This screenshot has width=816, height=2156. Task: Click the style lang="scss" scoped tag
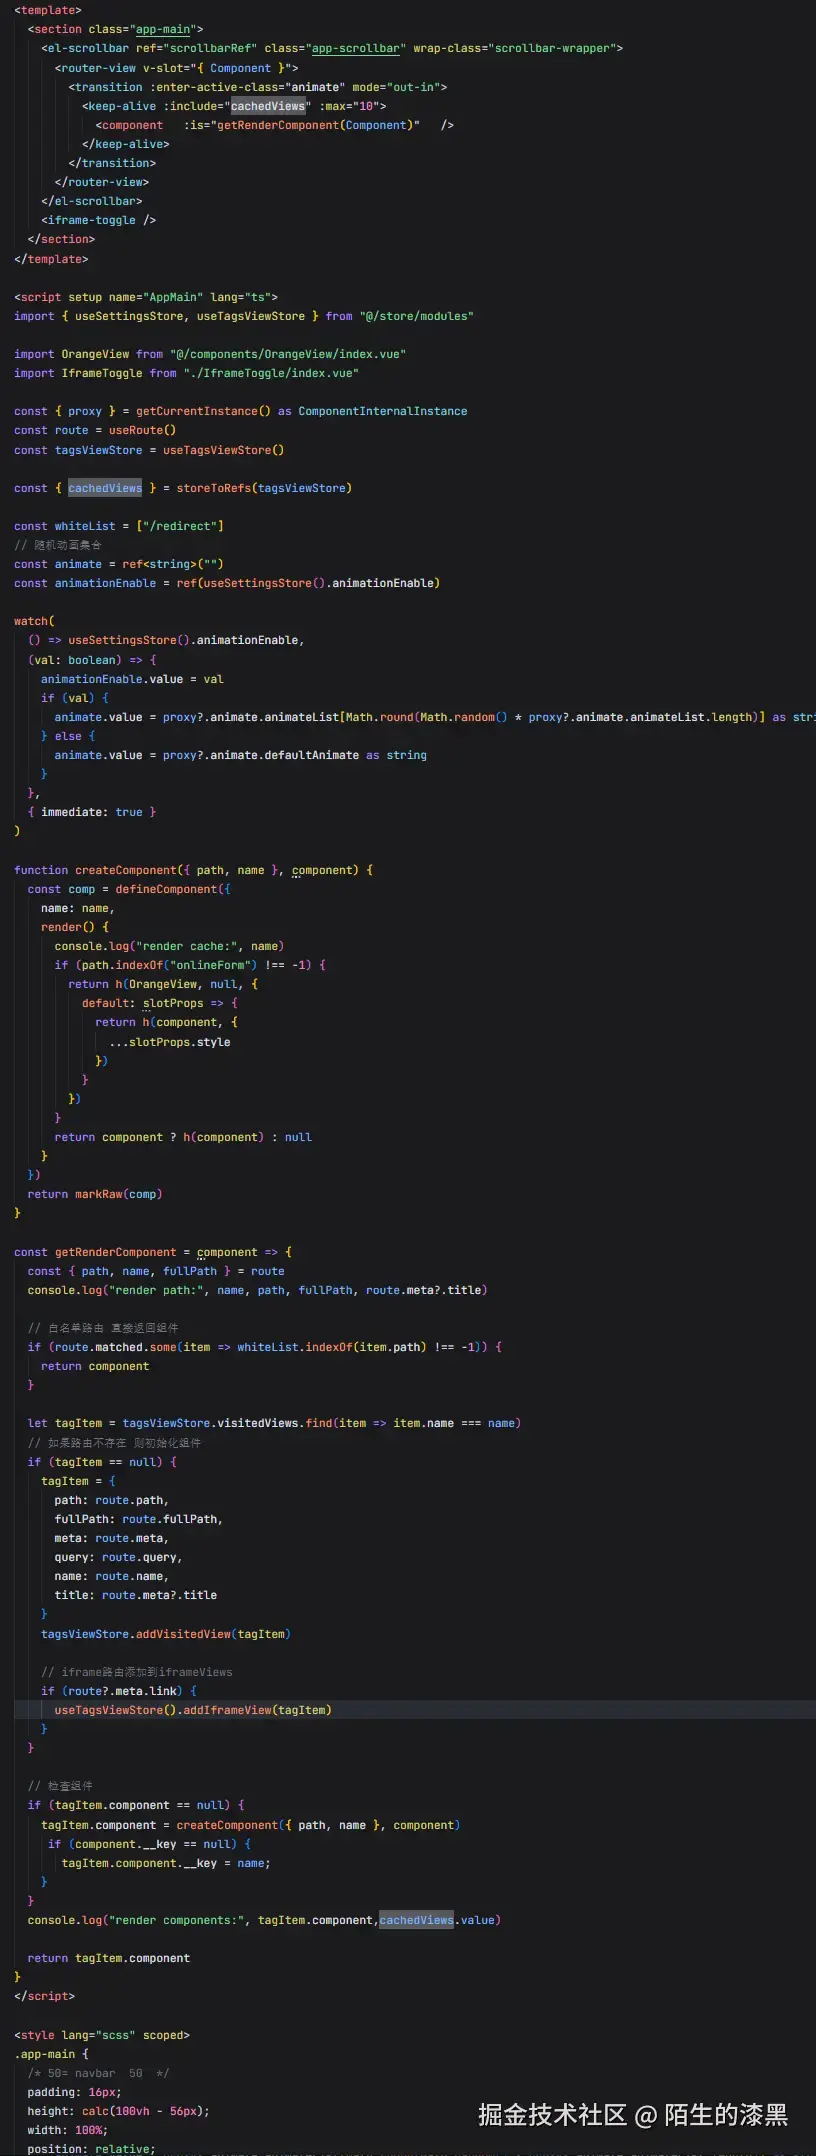(101, 2035)
